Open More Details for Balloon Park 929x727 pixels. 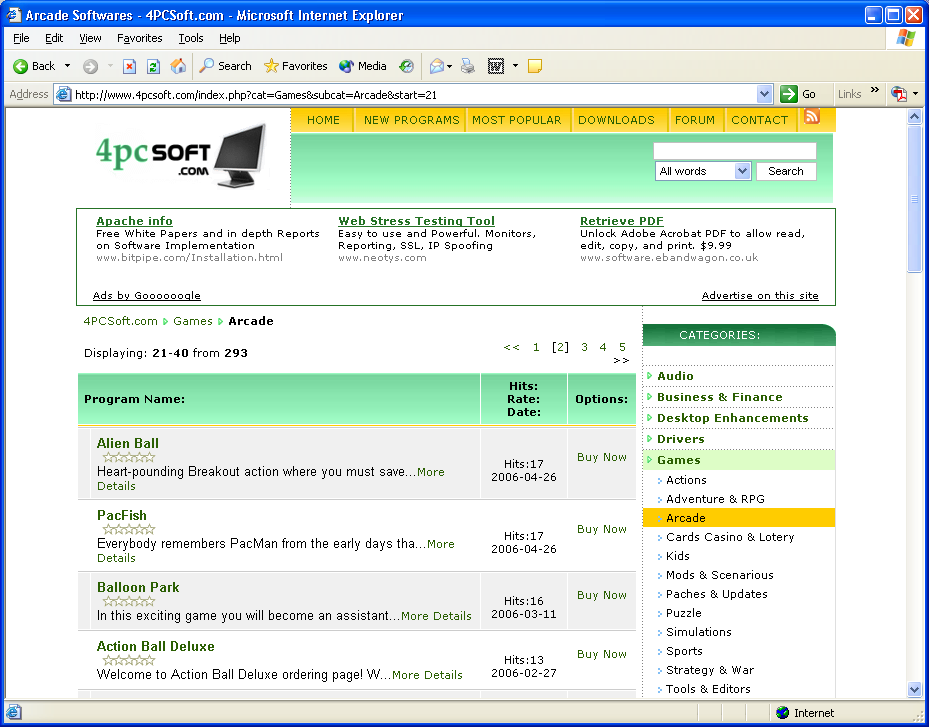(x=436, y=616)
